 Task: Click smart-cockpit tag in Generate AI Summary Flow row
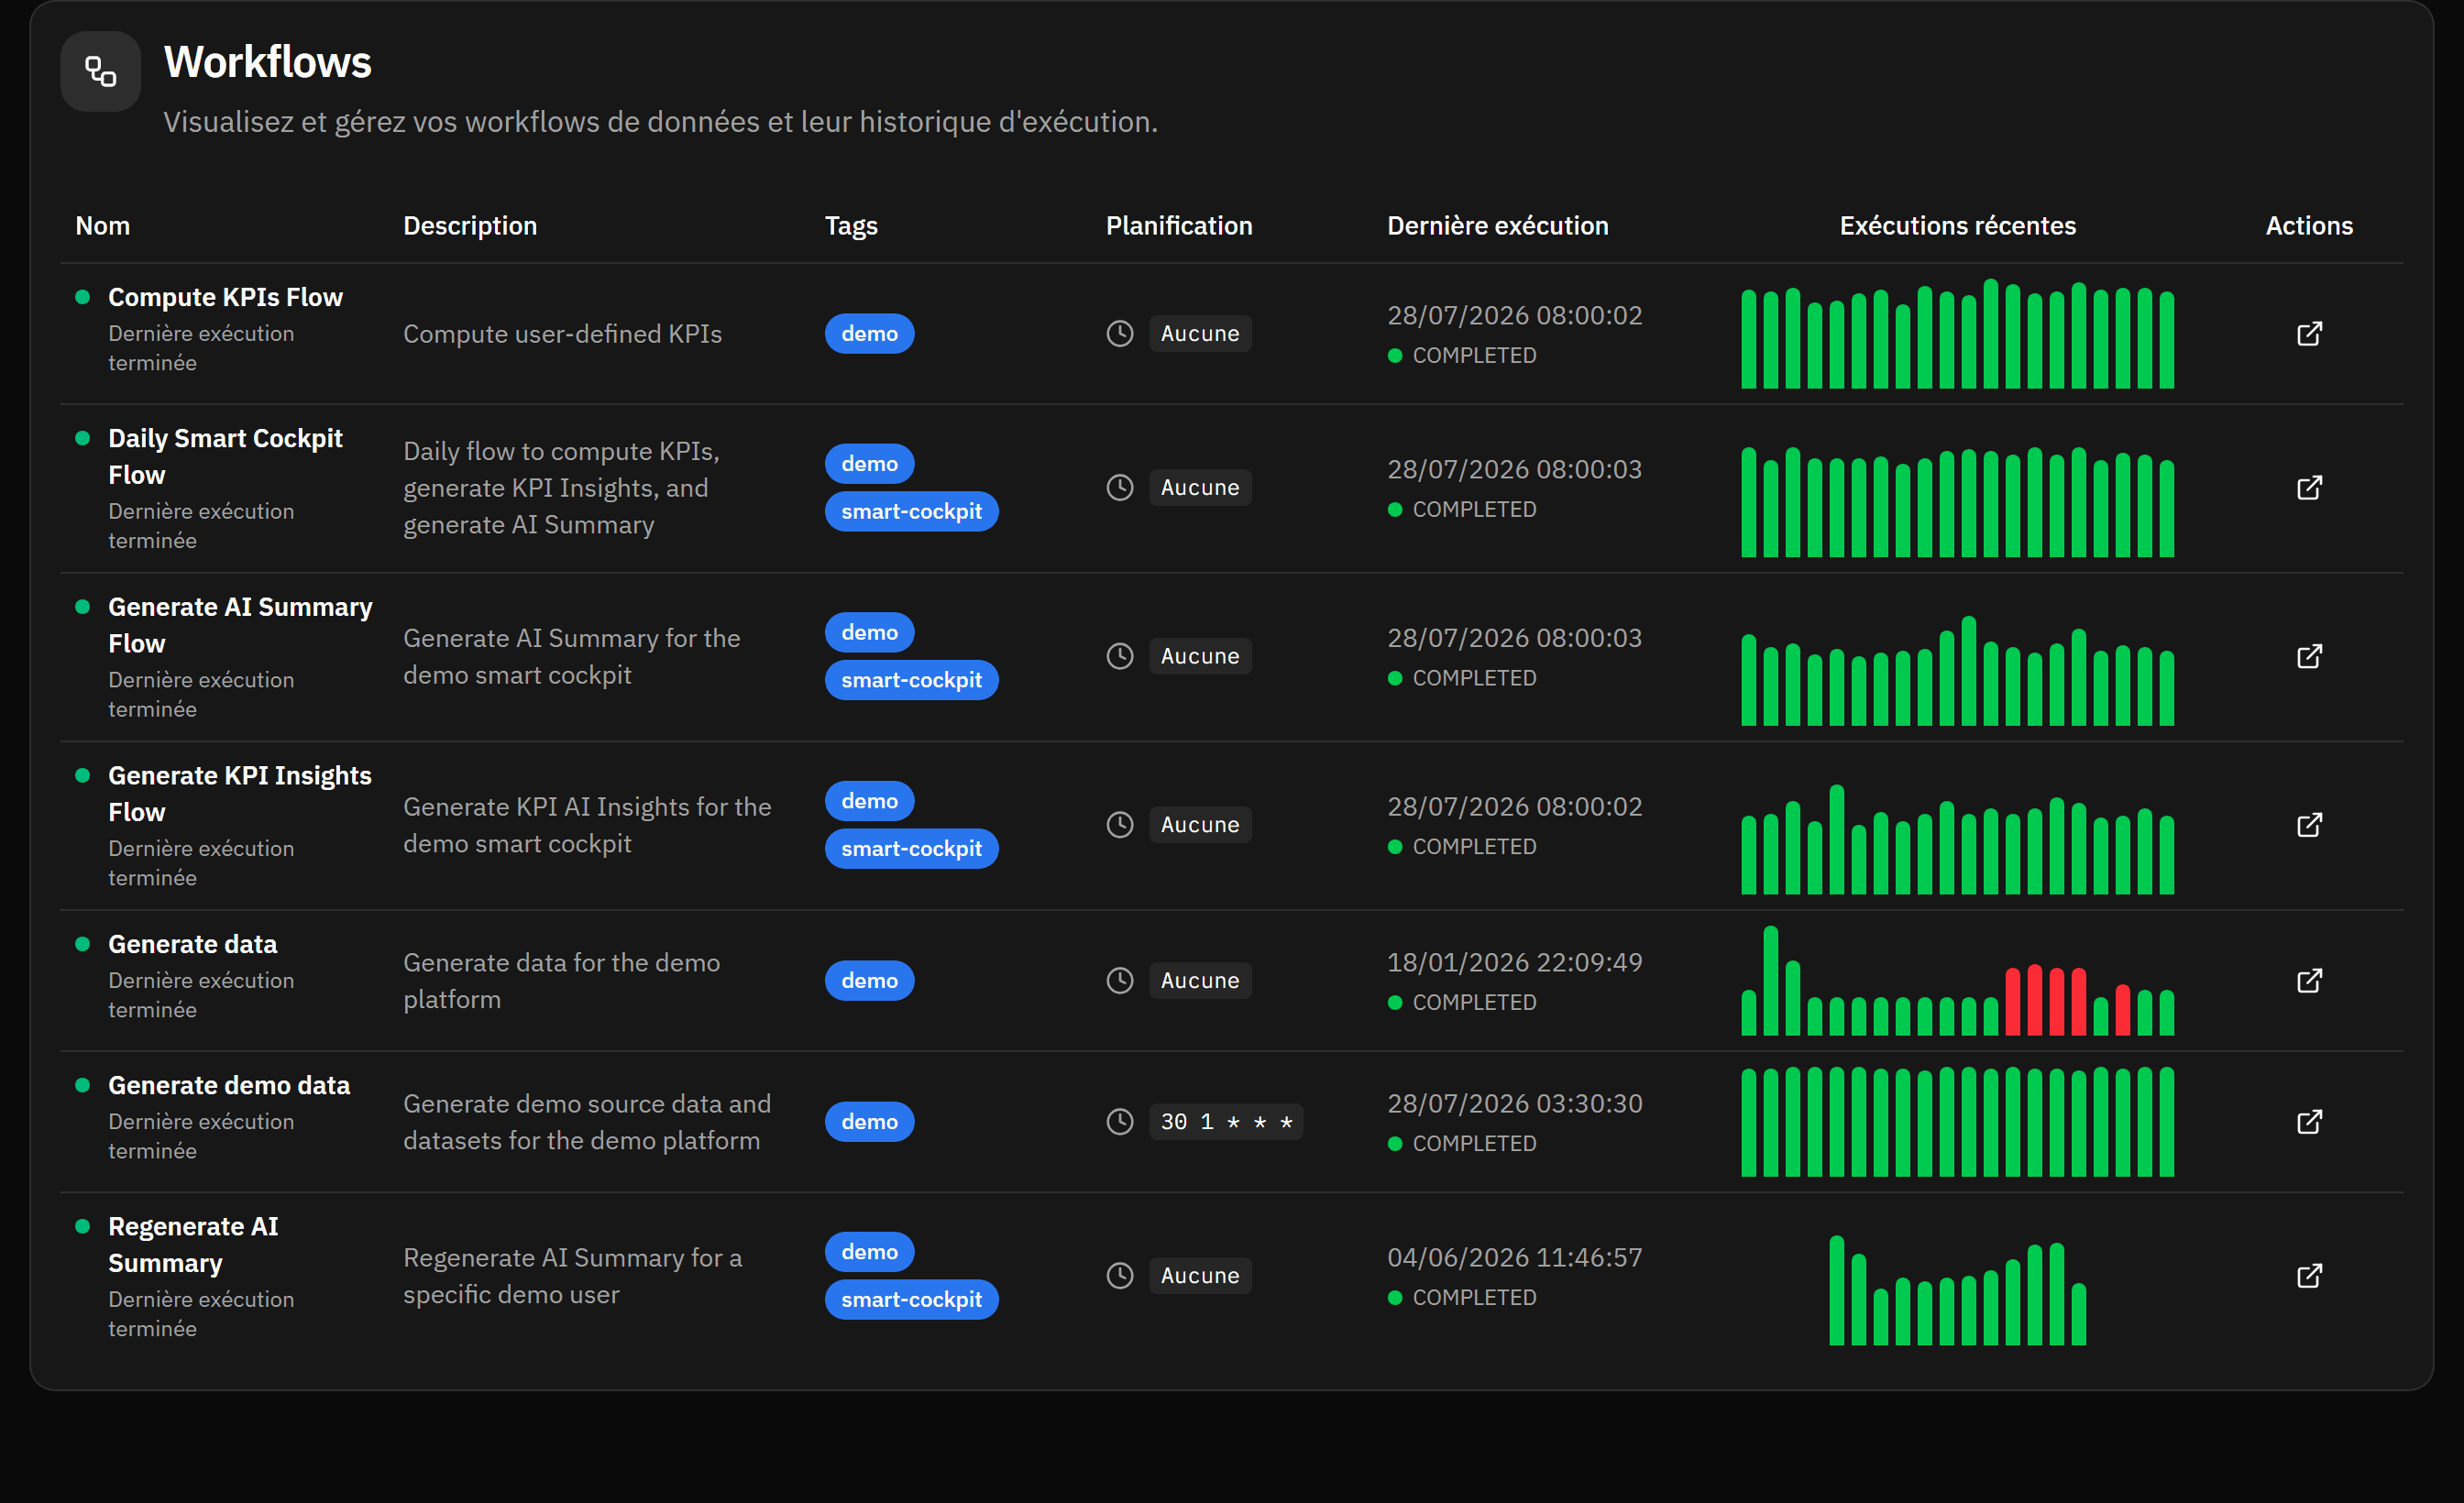(911, 680)
